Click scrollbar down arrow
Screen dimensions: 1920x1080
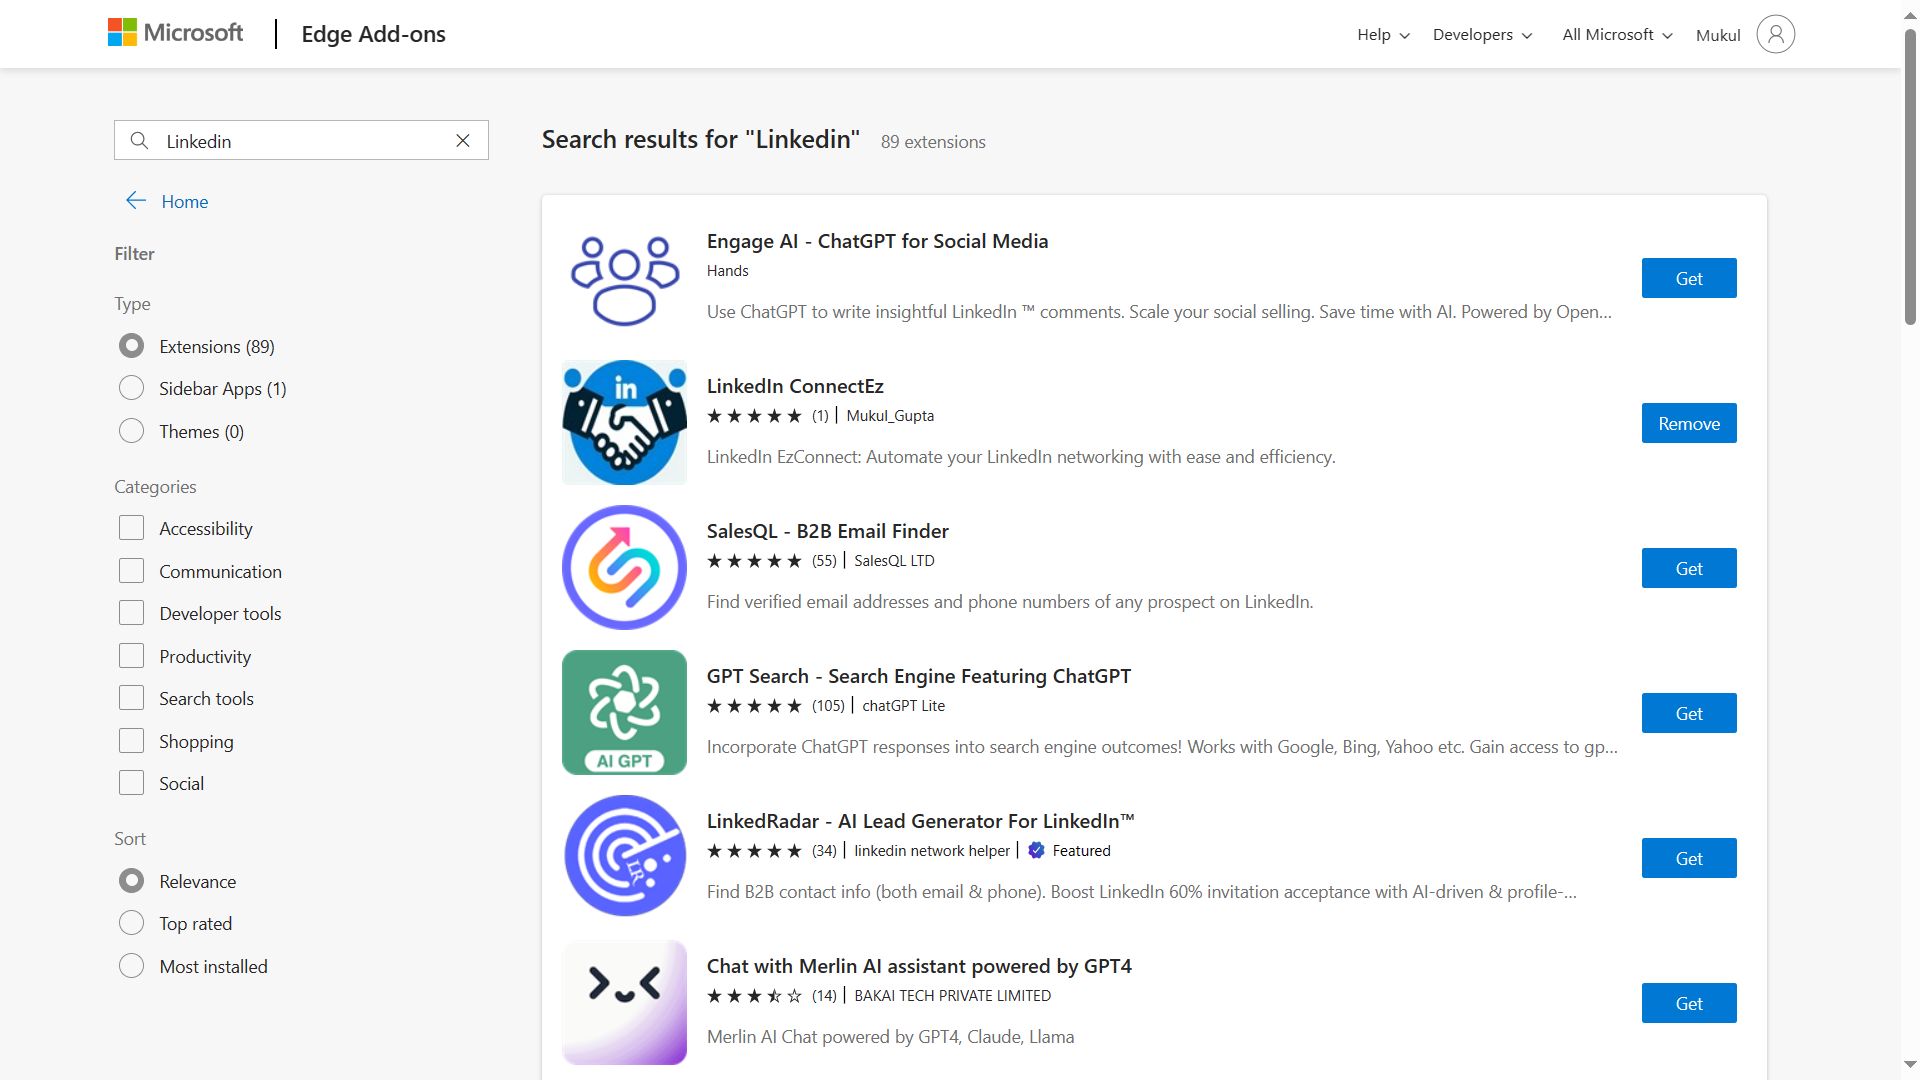1910,1065
